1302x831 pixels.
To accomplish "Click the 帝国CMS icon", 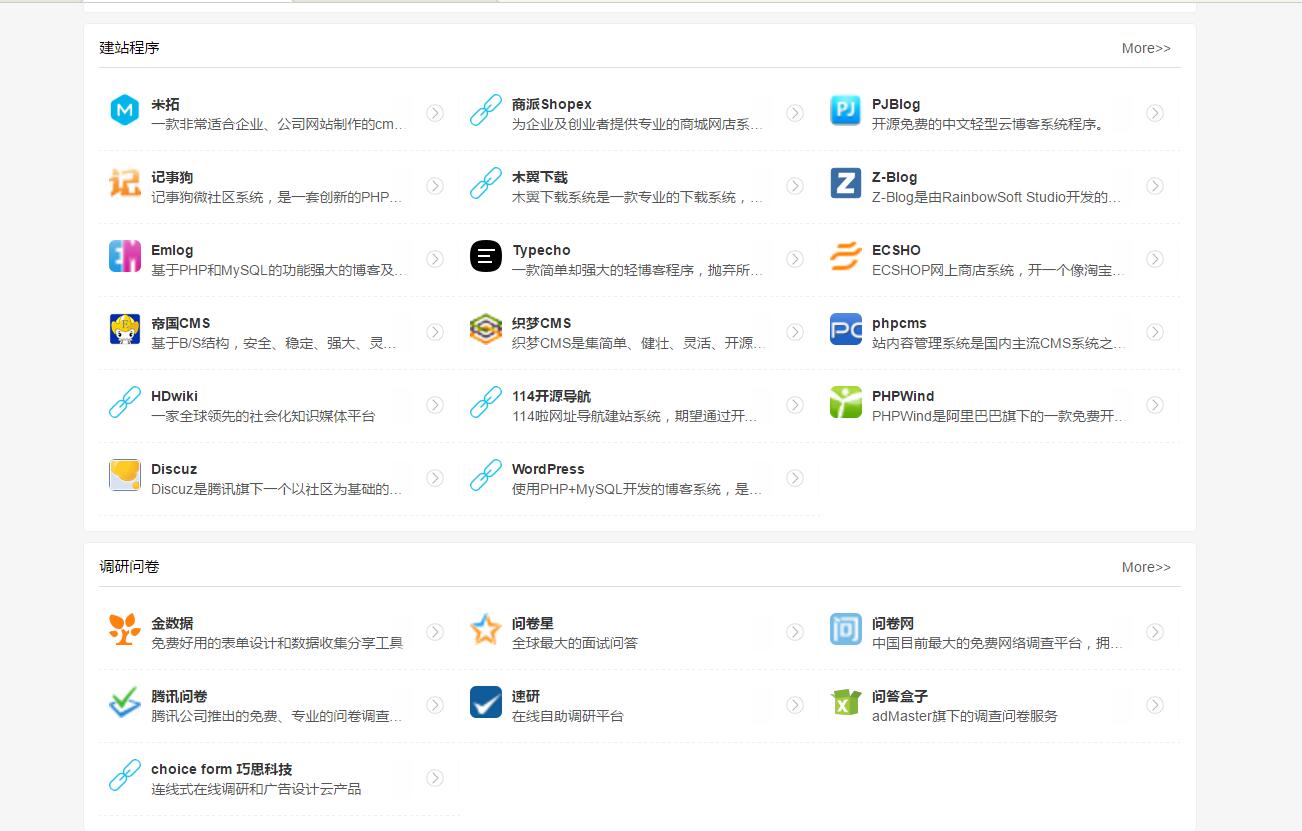I will coord(123,331).
